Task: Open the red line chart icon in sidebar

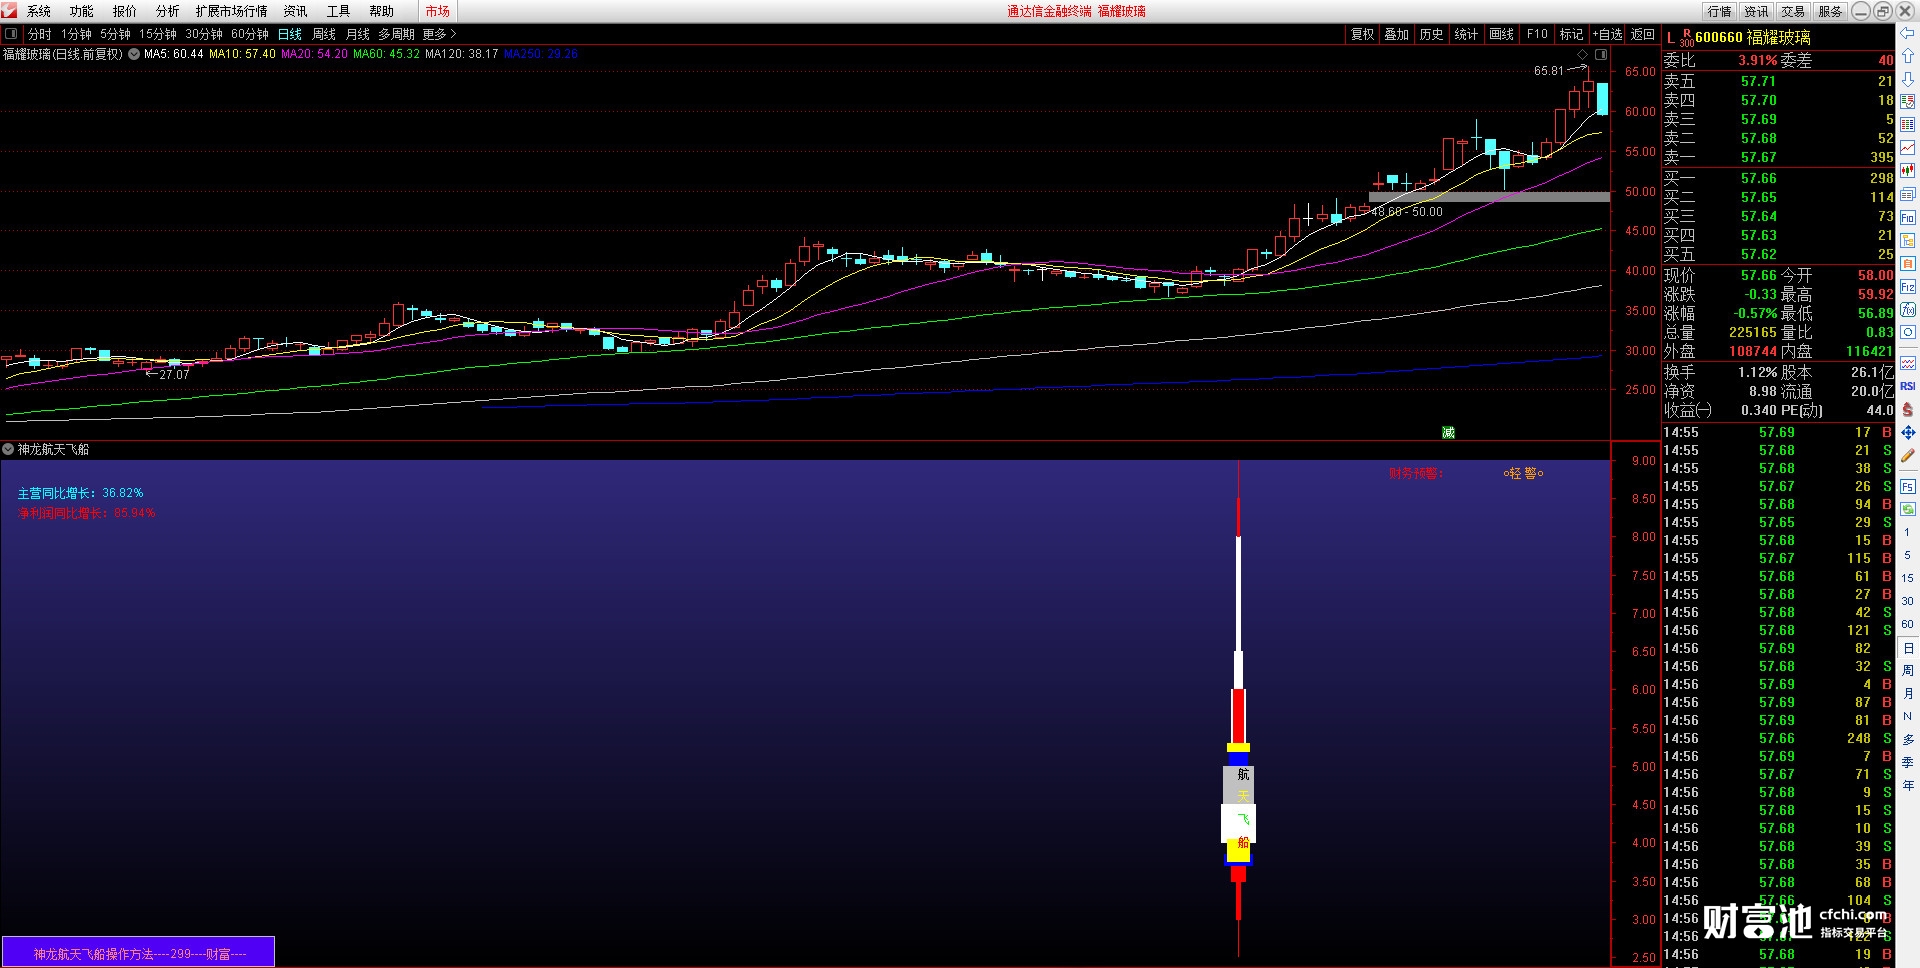Action: 1908,148
